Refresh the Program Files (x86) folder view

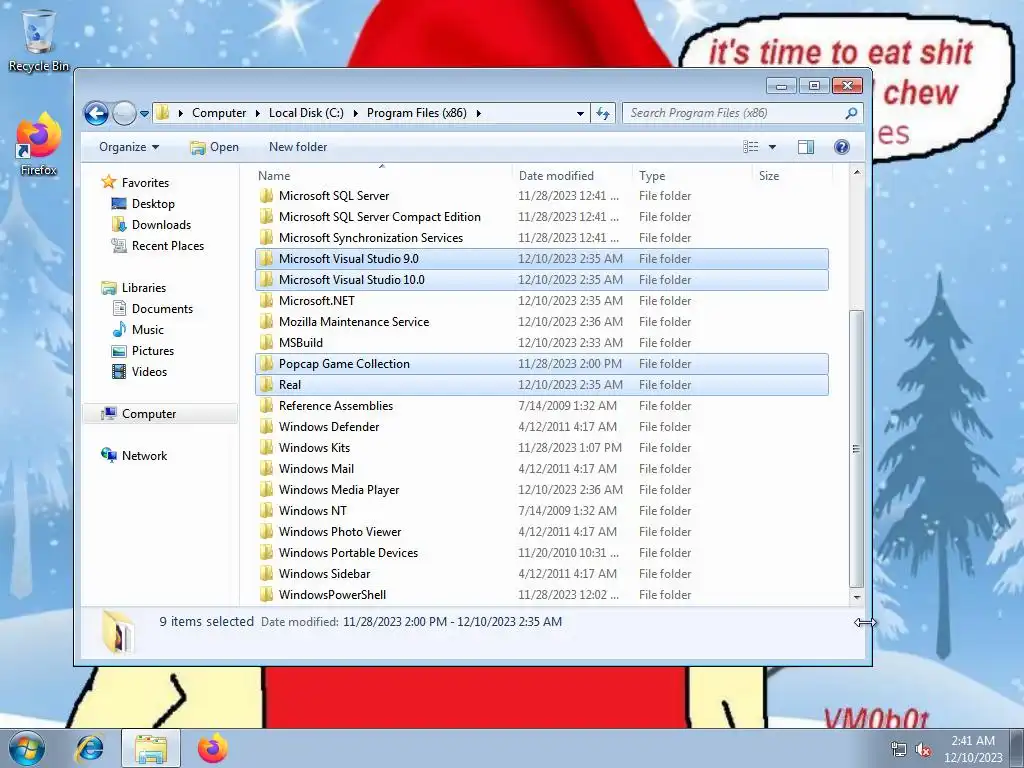(x=603, y=114)
